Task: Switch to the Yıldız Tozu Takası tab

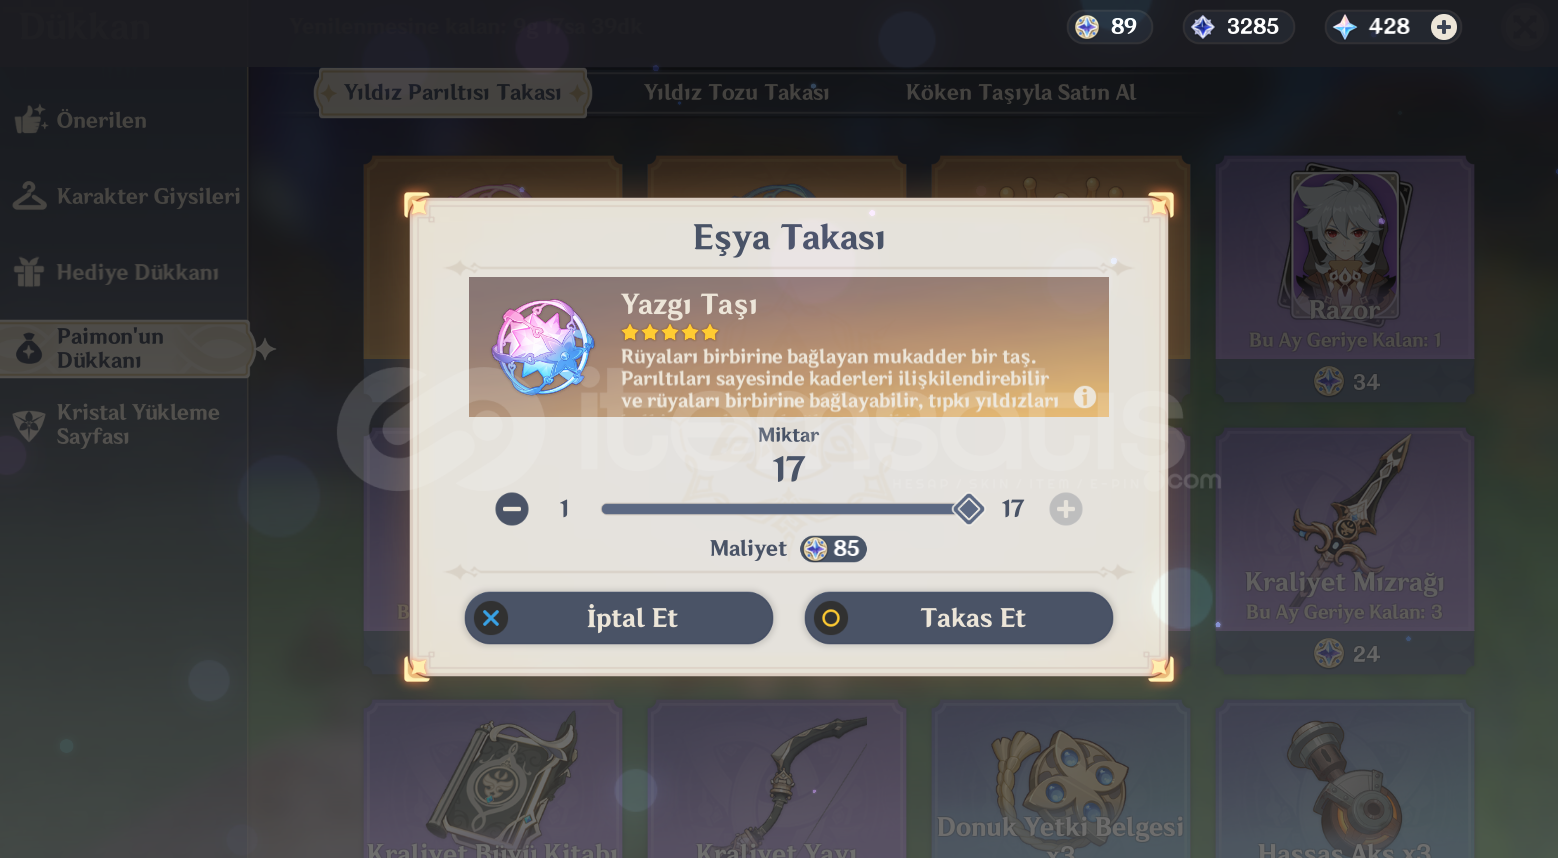Action: pyautogui.click(x=737, y=93)
